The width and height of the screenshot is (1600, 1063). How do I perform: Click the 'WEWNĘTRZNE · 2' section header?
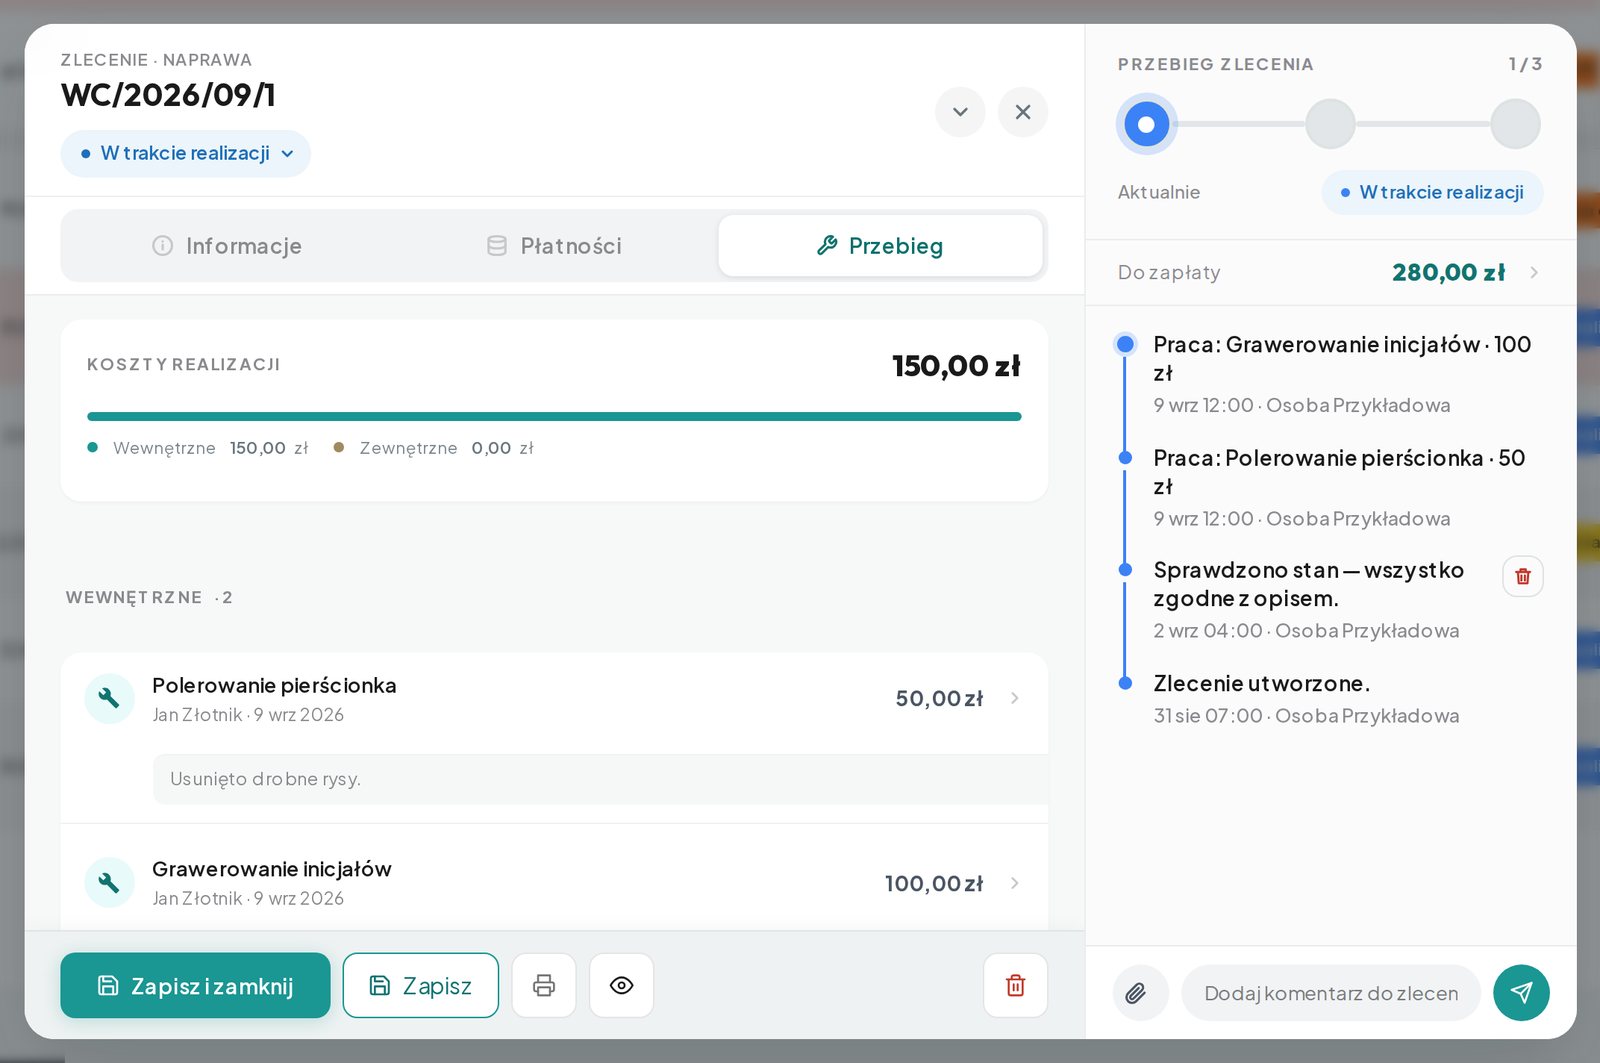pyautogui.click(x=149, y=597)
